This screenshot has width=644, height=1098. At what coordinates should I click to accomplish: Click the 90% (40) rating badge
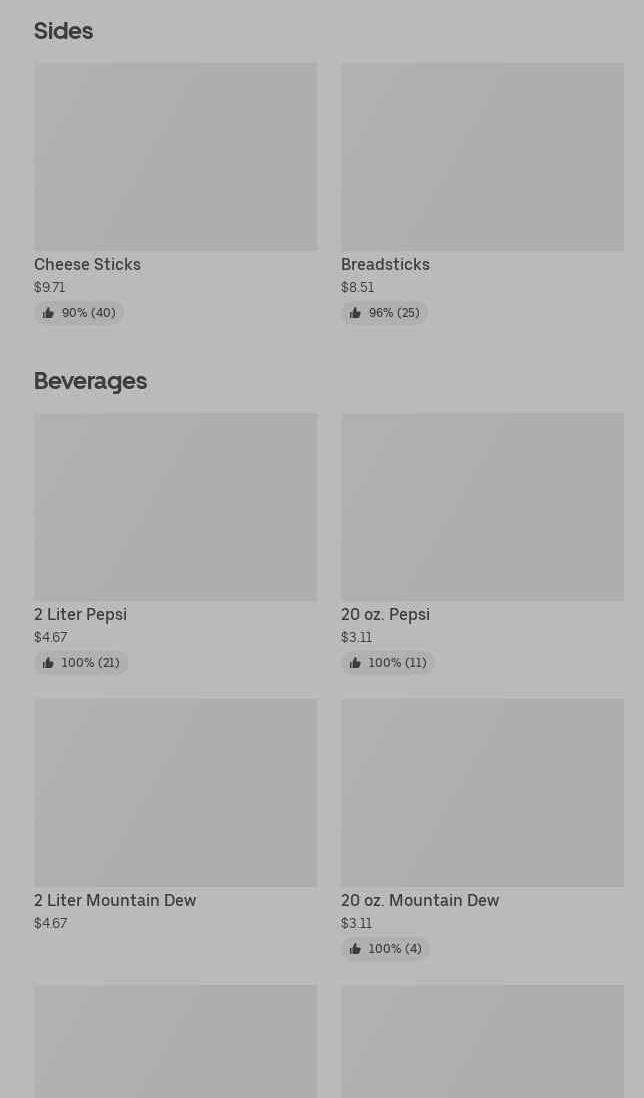point(80,313)
